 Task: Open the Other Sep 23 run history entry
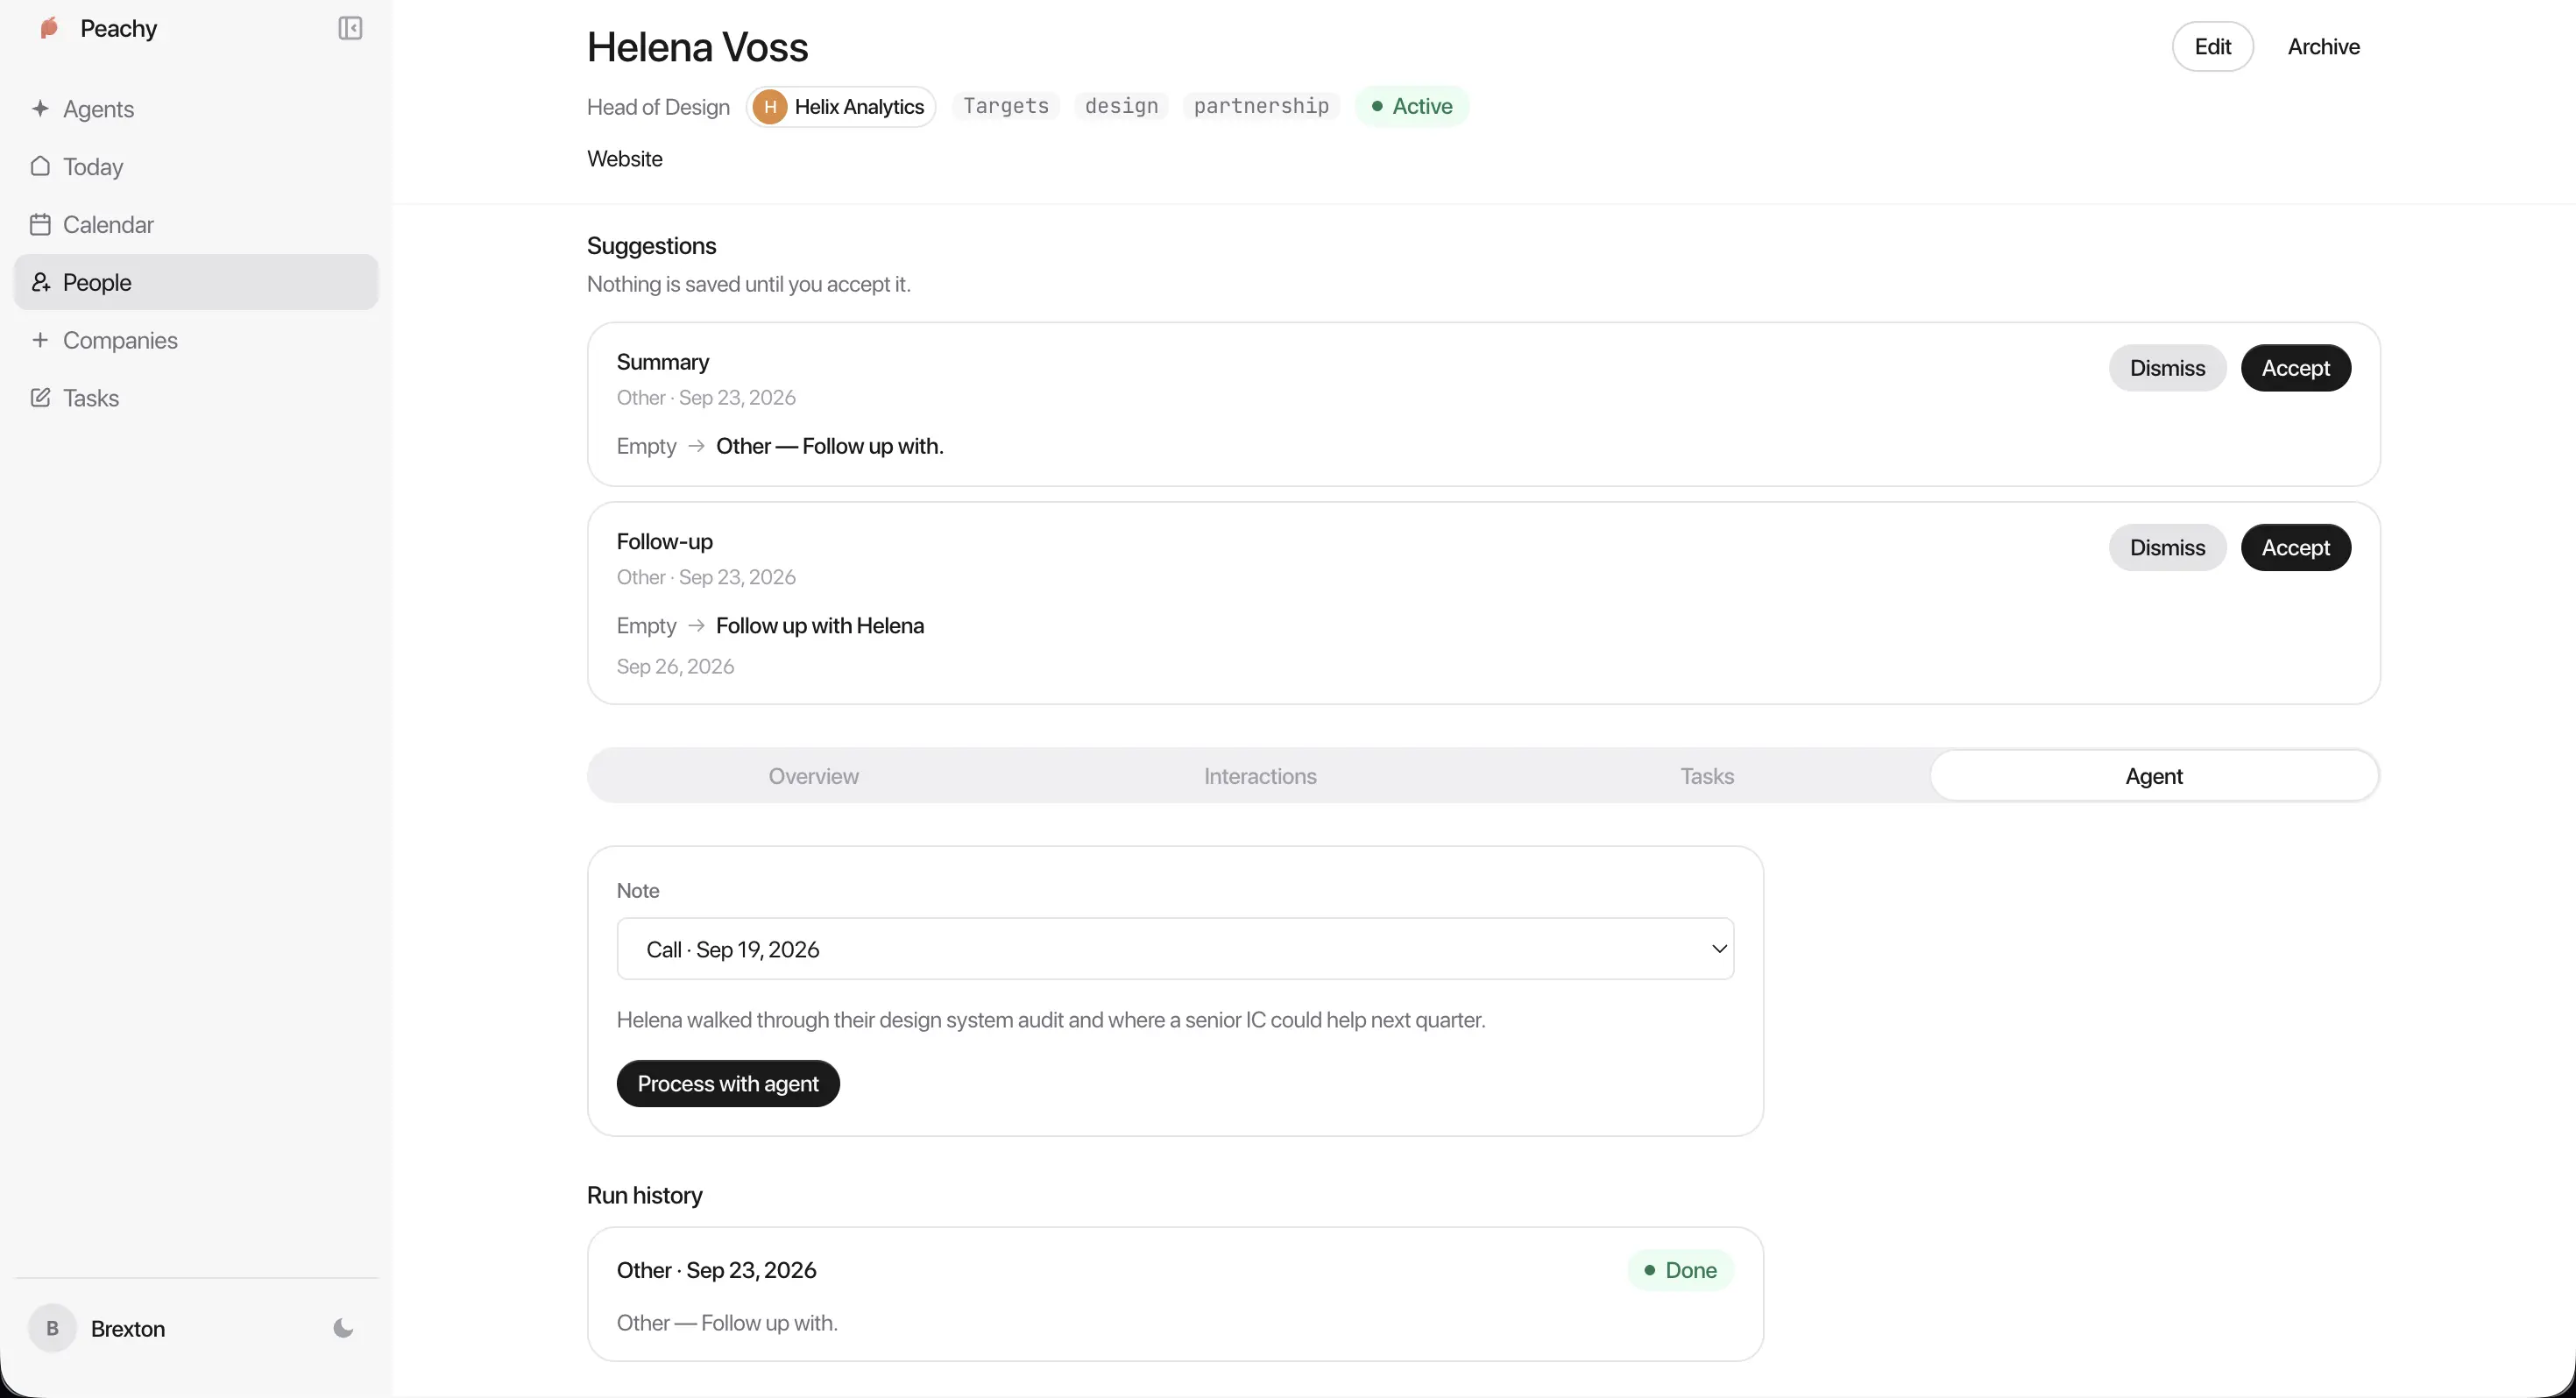point(1175,1294)
